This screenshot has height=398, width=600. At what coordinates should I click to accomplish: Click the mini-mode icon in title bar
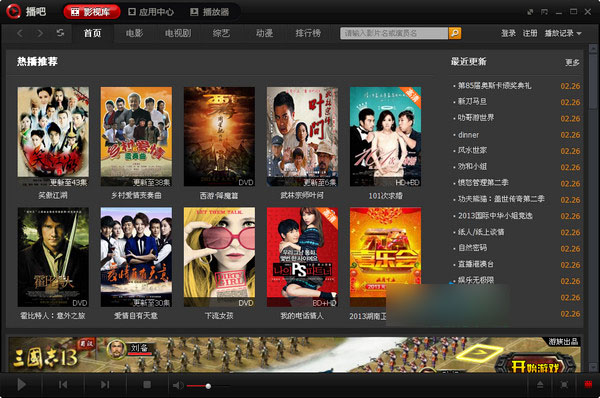click(x=544, y=12)
